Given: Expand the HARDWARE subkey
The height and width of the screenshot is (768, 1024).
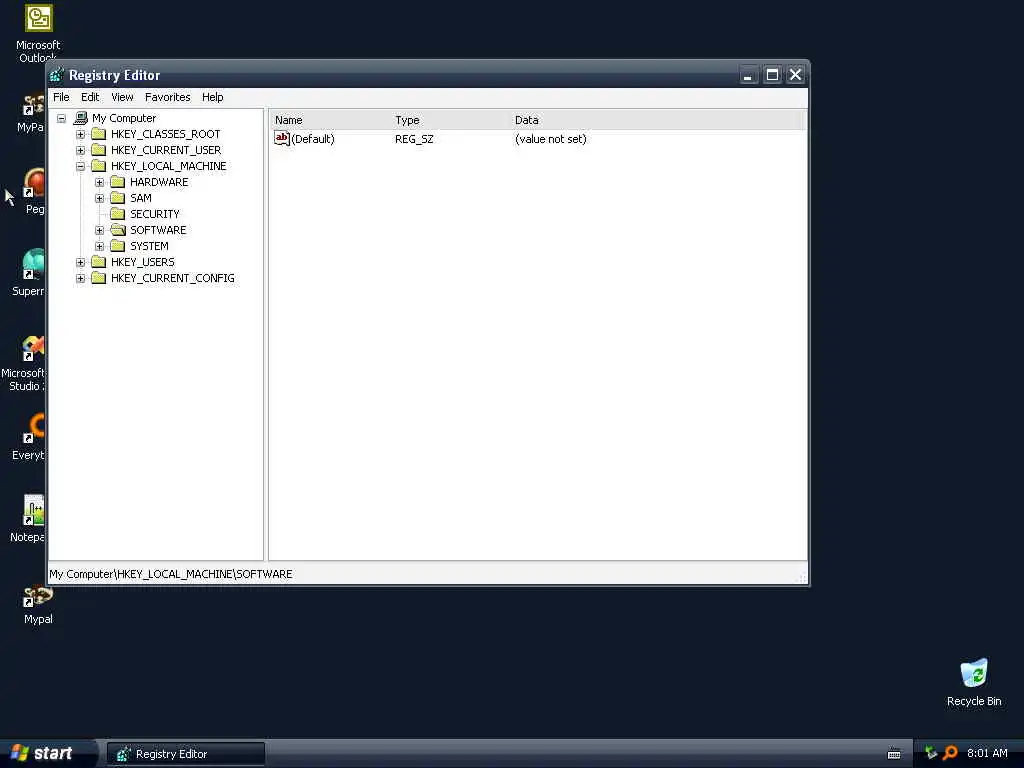Looking at the screenshot, I should coord(99,182).
